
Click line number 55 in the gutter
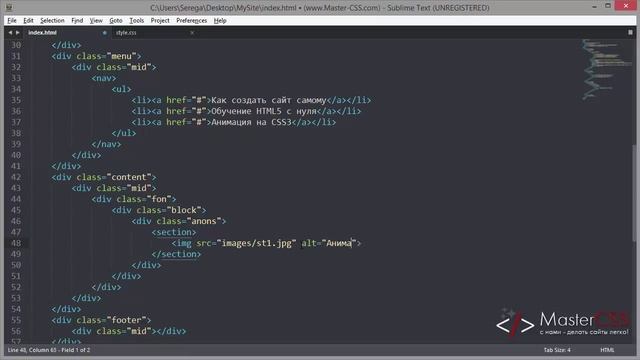(x=16, y=320)
